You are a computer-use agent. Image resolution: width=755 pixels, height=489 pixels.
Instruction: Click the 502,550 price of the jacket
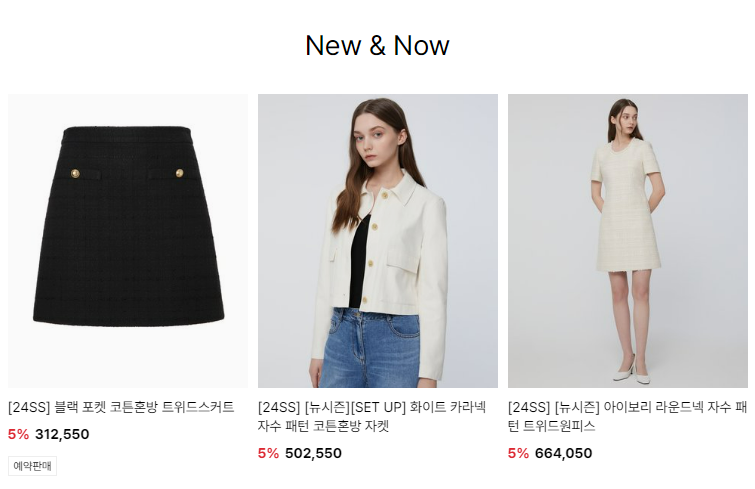coord(313,453)
